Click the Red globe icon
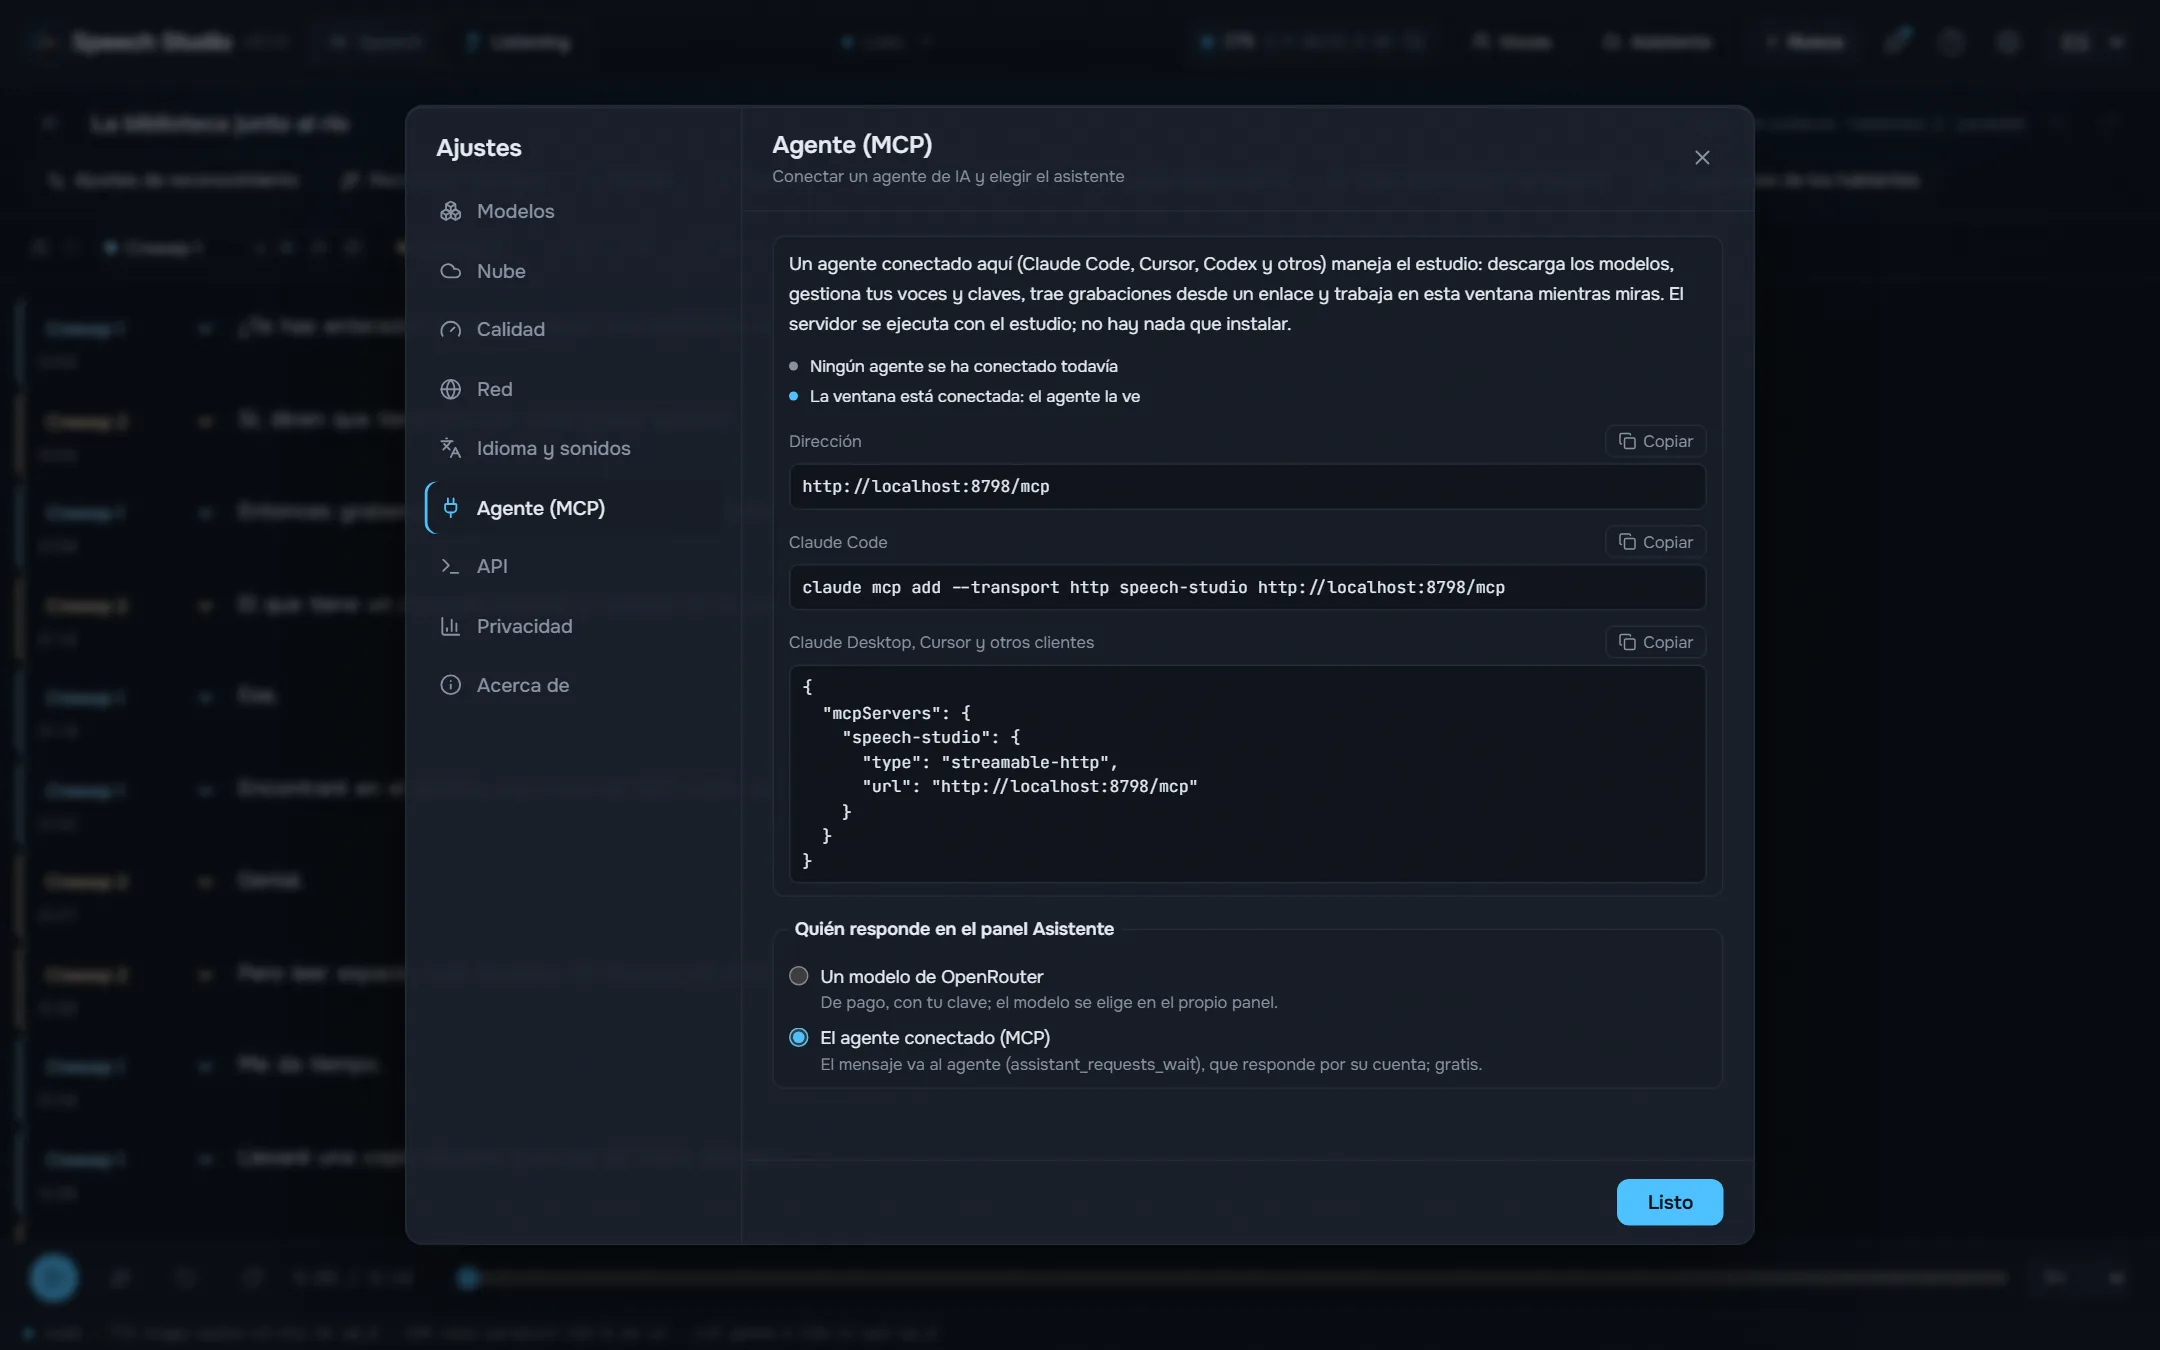The width and height of the screenshot is (2160, 1350). click(451, 389)
